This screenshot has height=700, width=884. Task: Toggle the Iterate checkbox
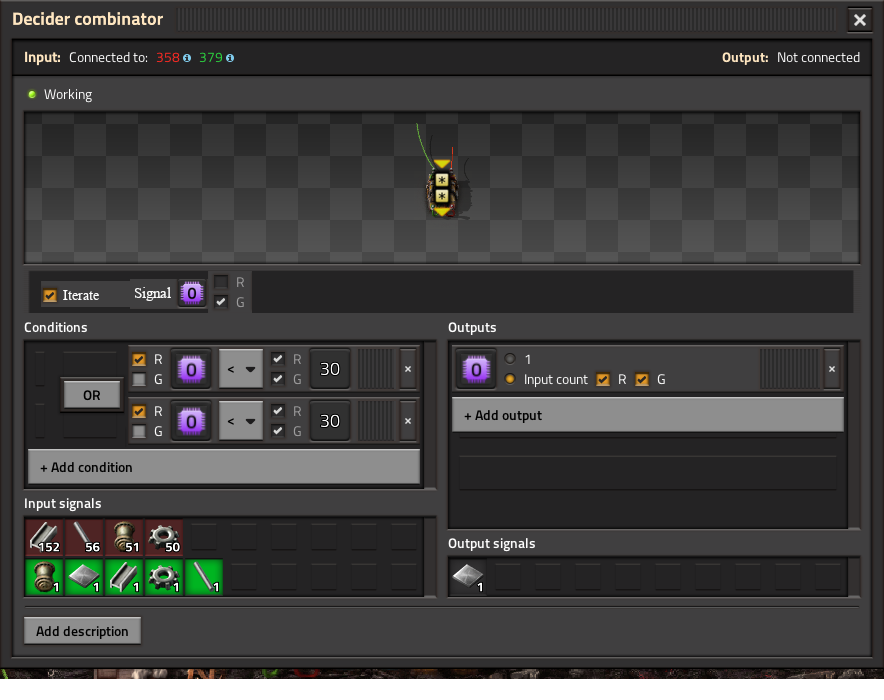click(50, 295)
